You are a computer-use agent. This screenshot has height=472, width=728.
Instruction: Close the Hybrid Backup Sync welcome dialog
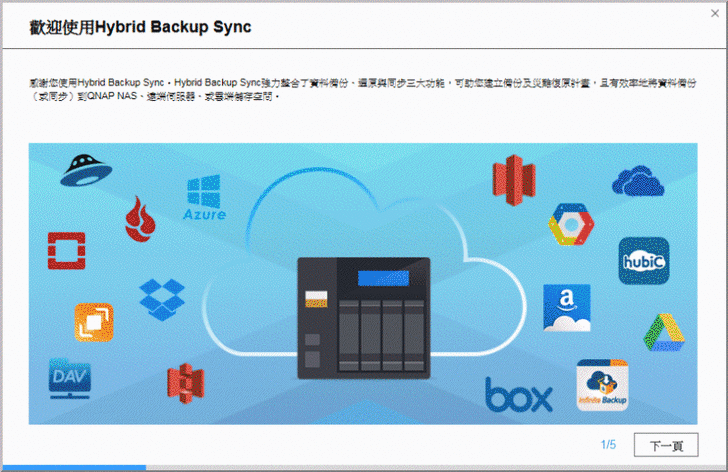[x=715, y=13]
